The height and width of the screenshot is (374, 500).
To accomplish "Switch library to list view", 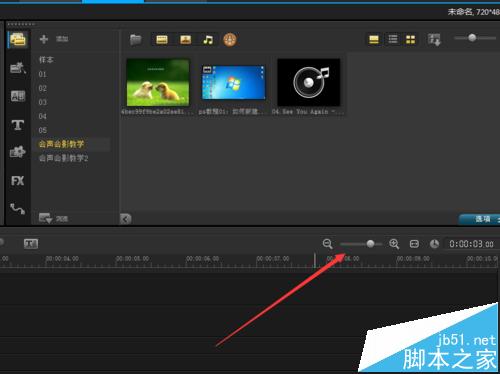I will click(393, 40).
